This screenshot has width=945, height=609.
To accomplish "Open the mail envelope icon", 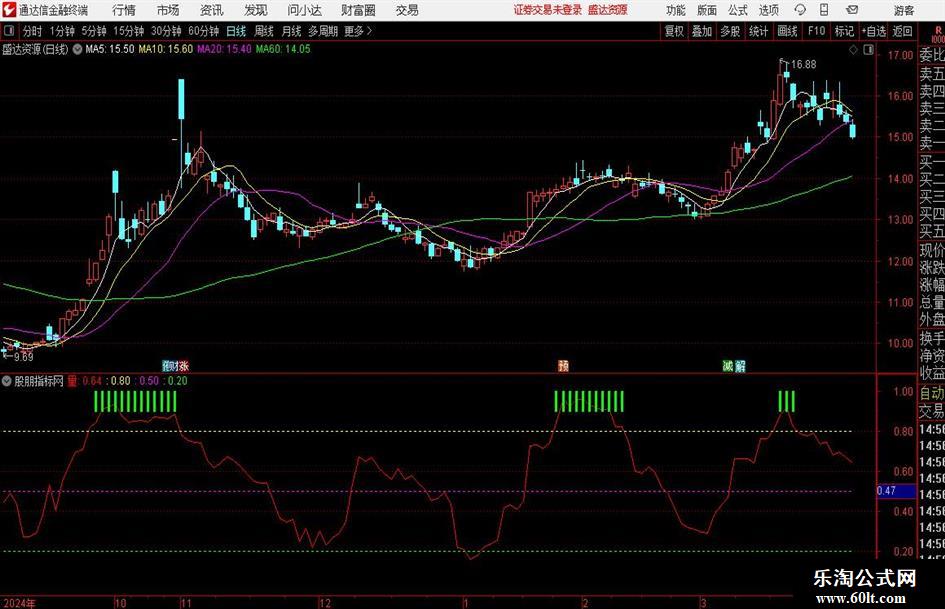I will coord(852,10).
